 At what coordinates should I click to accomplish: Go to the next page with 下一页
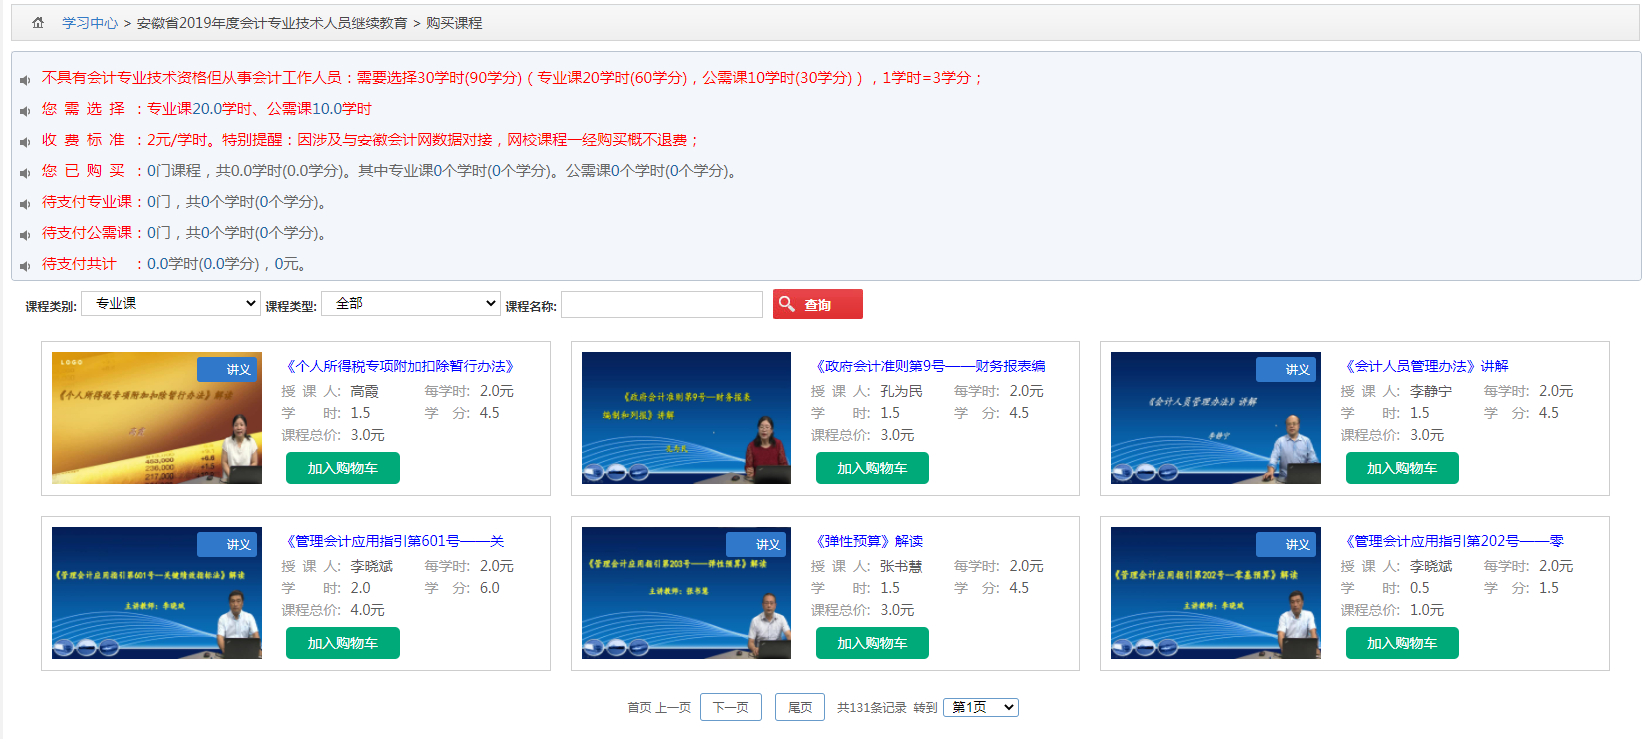click(730, 708)
